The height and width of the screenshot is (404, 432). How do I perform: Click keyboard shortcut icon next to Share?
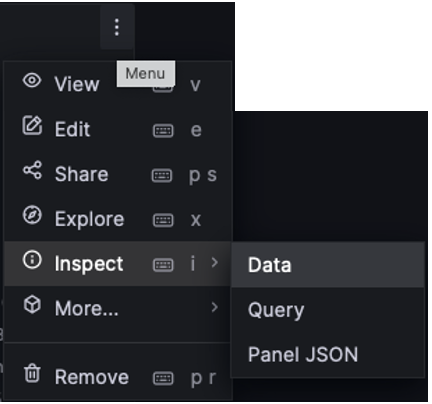[x=162, y=176]
